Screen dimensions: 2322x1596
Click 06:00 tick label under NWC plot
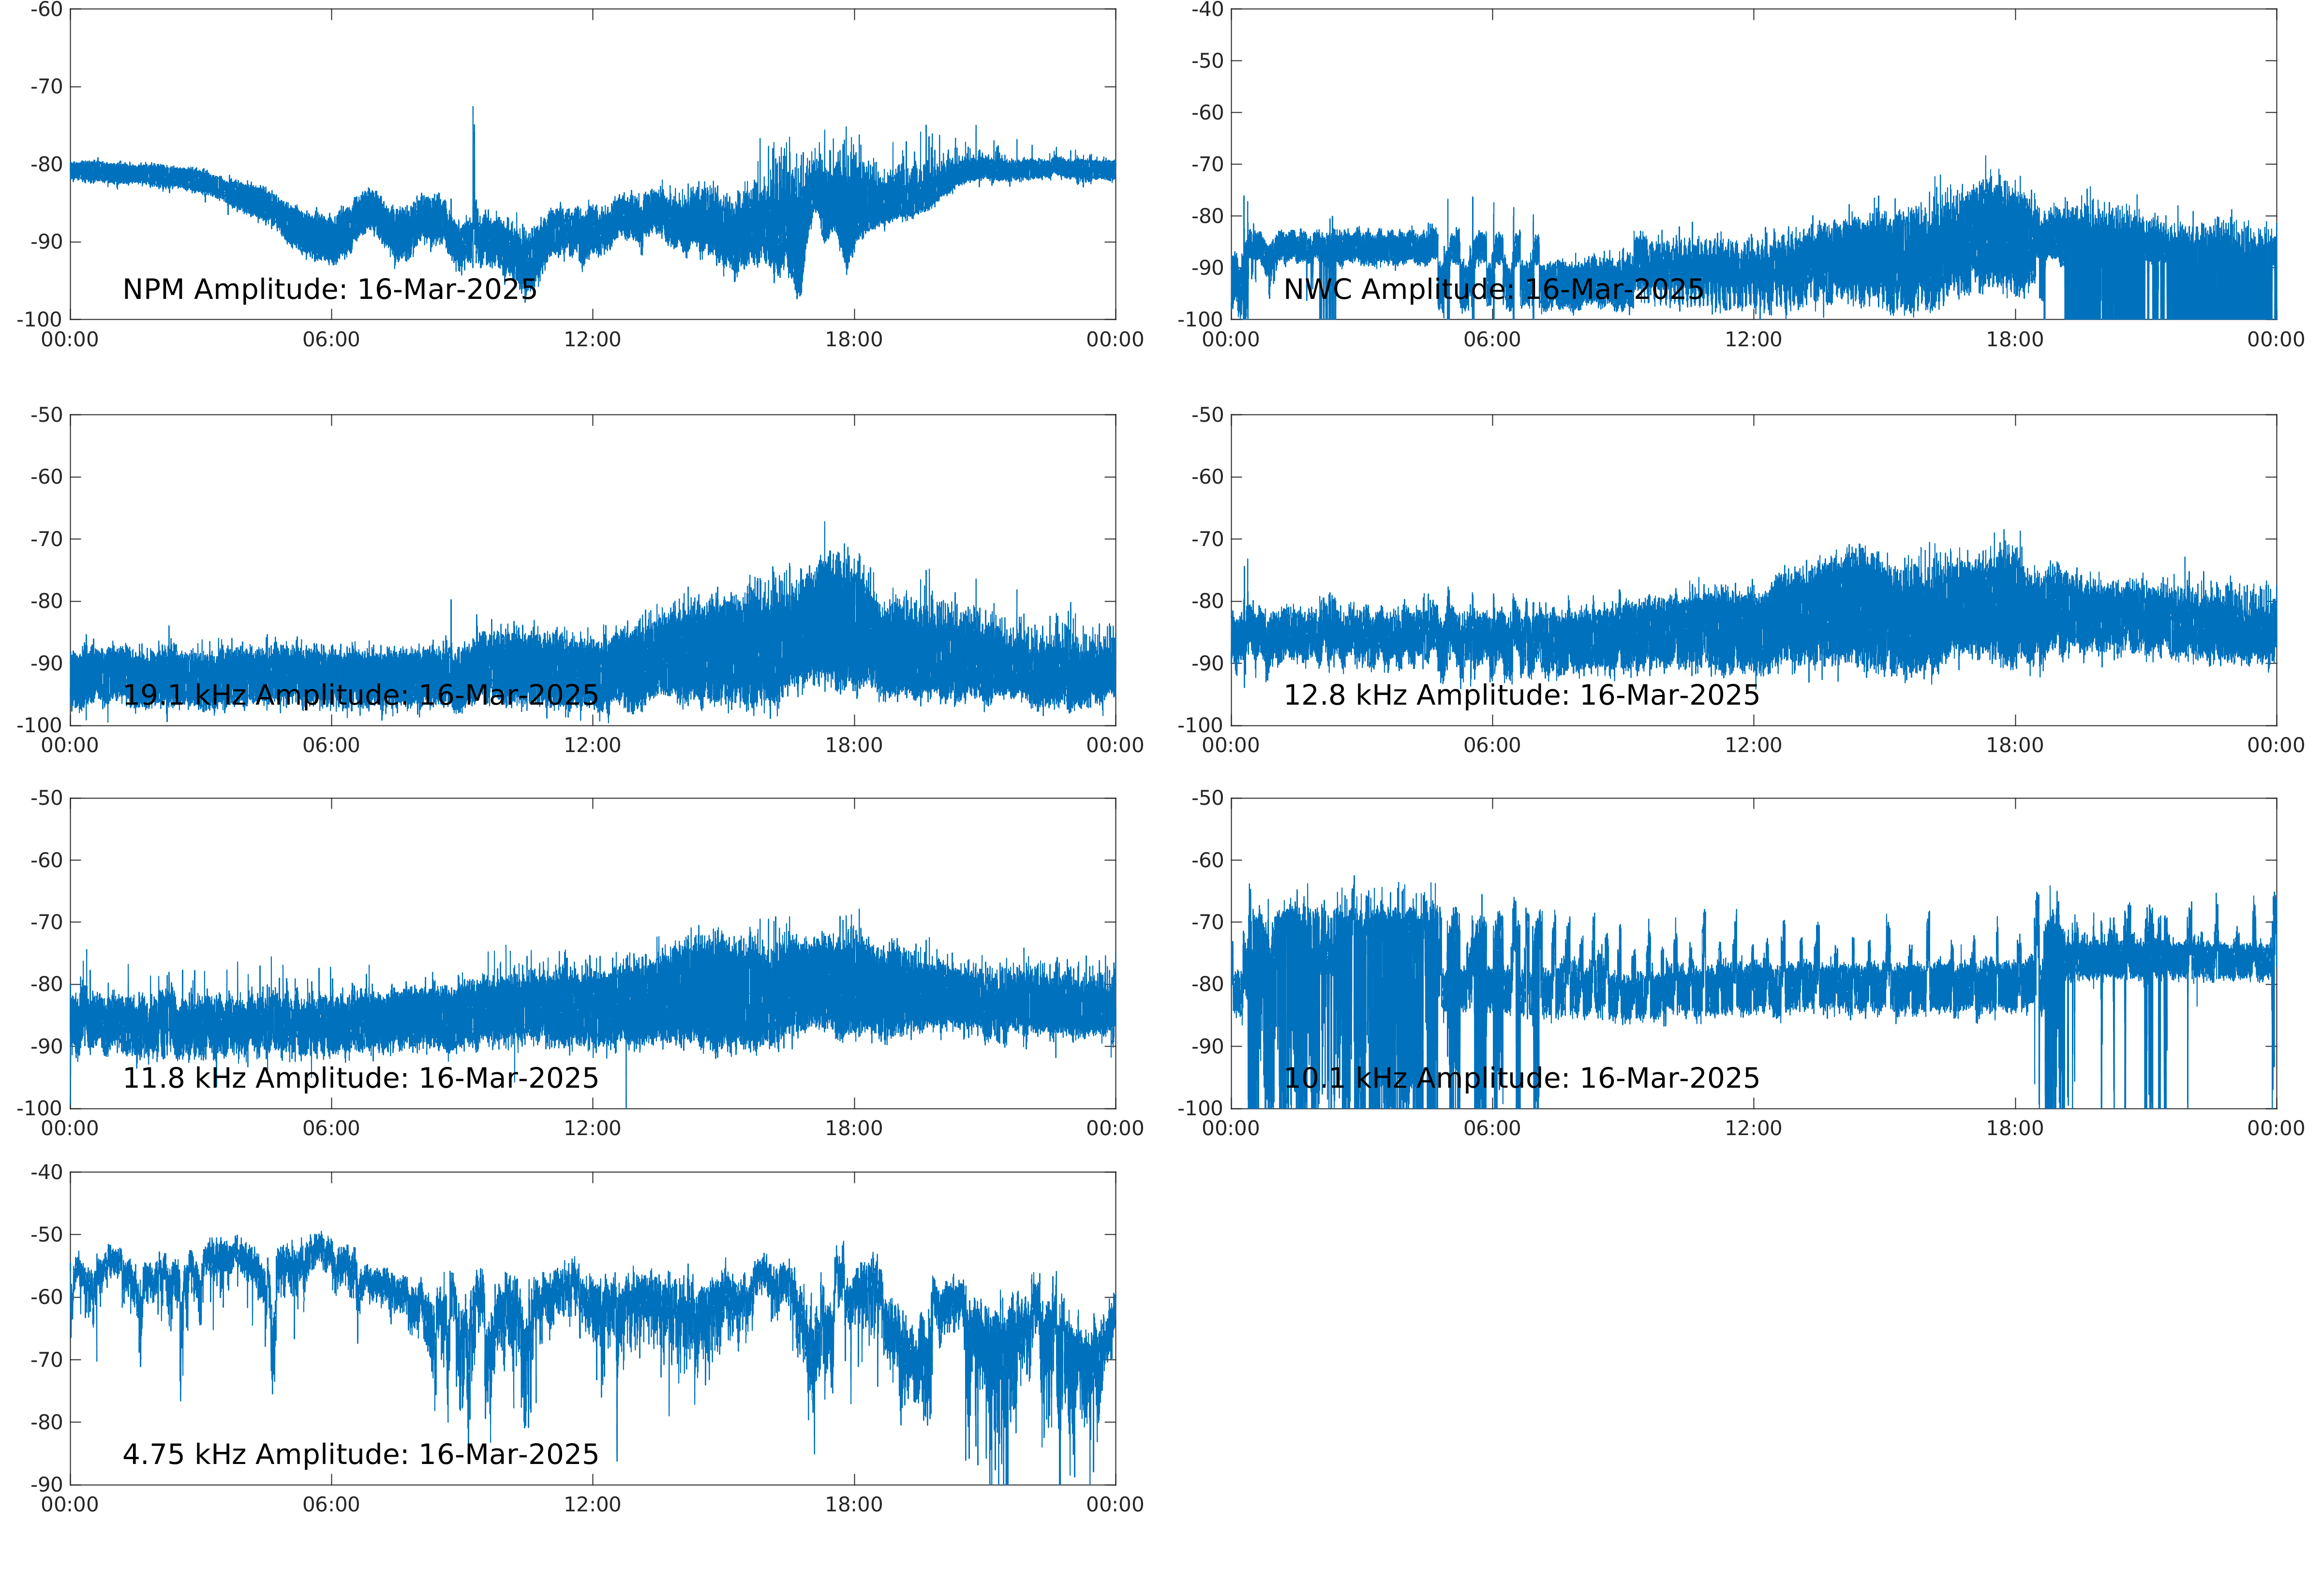click(x=1492, y=340)
